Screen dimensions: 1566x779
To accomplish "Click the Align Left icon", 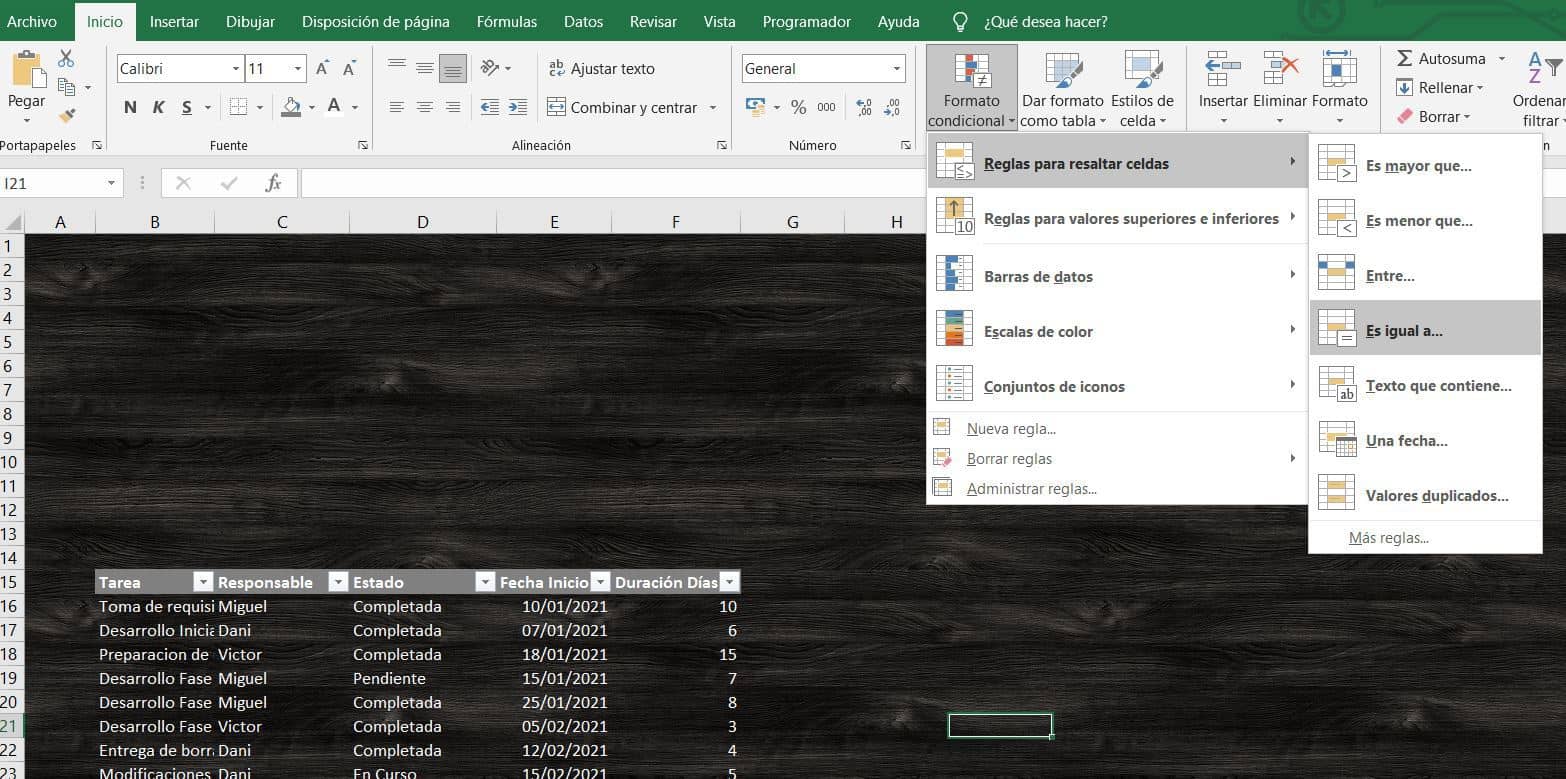I will point(397,107).
